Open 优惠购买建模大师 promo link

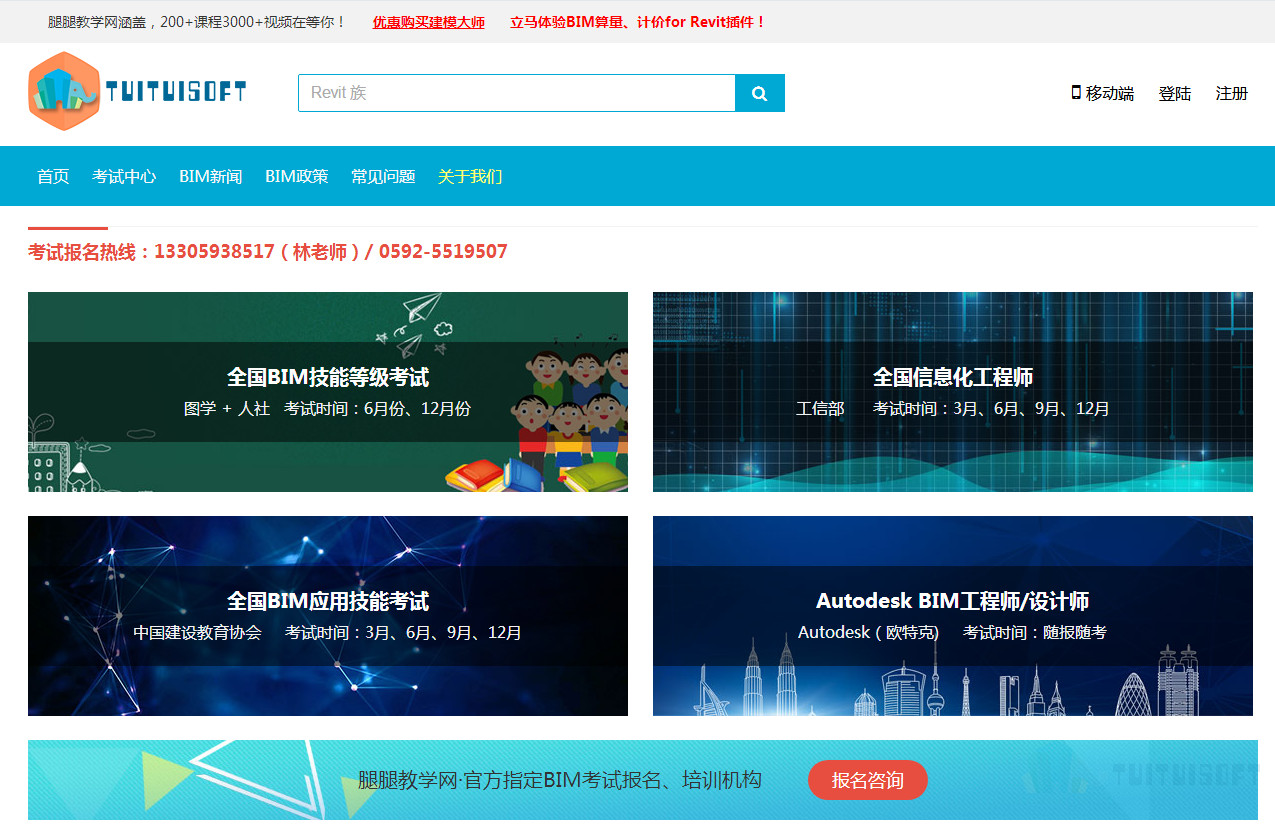tap(429, 22)
